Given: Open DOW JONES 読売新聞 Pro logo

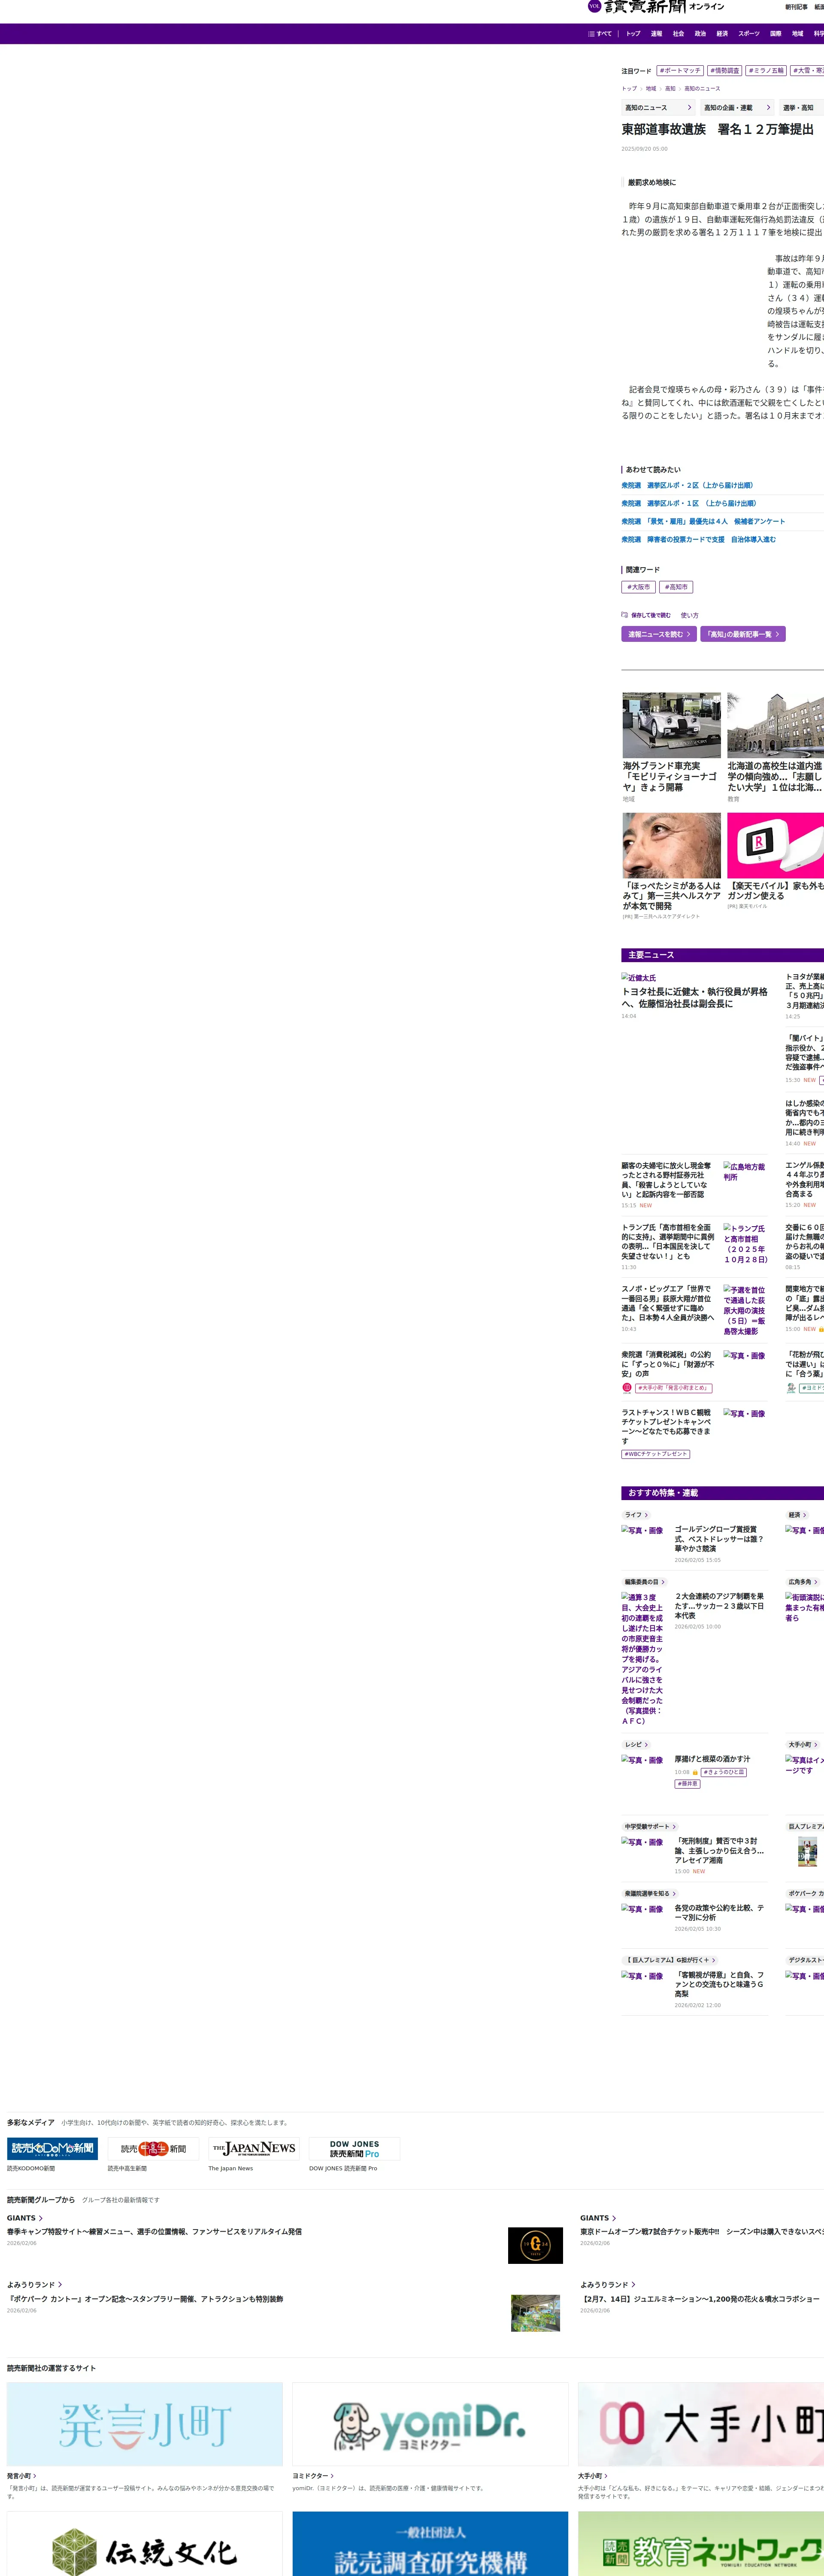Looking at the screenshot, I should (355, 2148).
